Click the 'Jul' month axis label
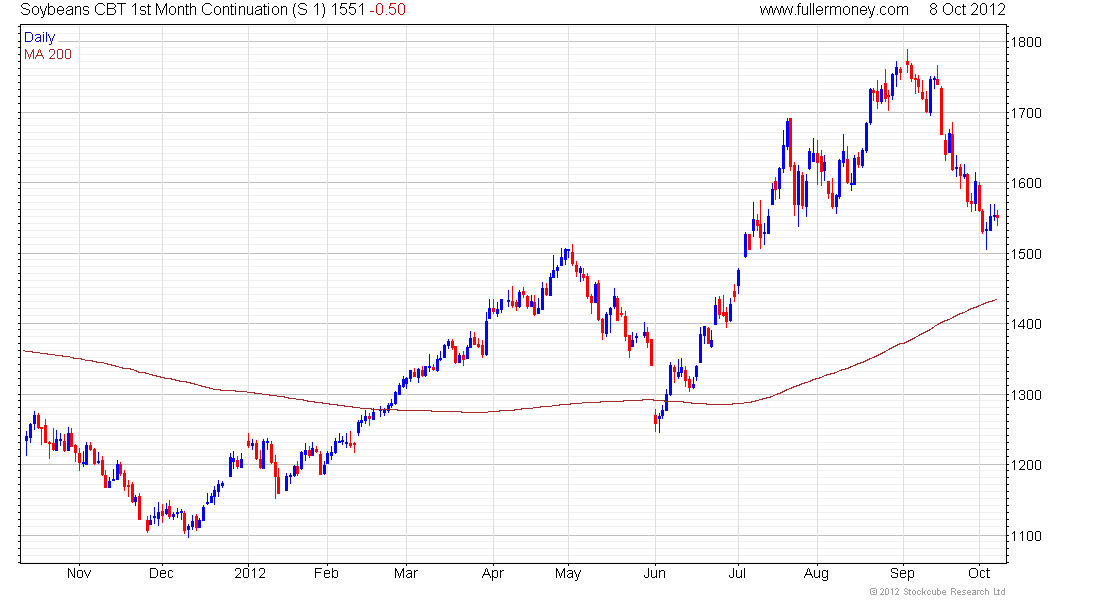This screenshot has height=600, width=1100. (737, 573)
